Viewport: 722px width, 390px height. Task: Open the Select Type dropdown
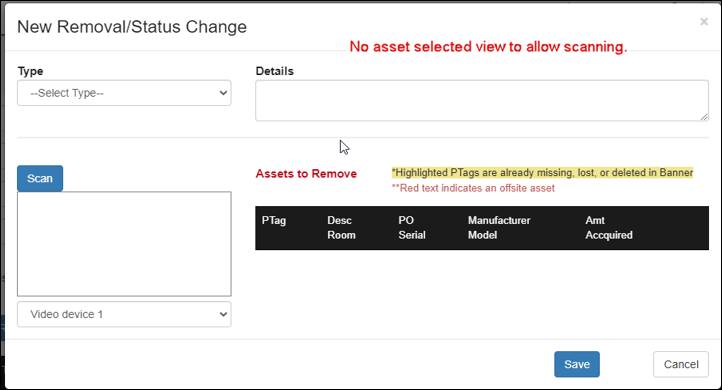(124, 93)
